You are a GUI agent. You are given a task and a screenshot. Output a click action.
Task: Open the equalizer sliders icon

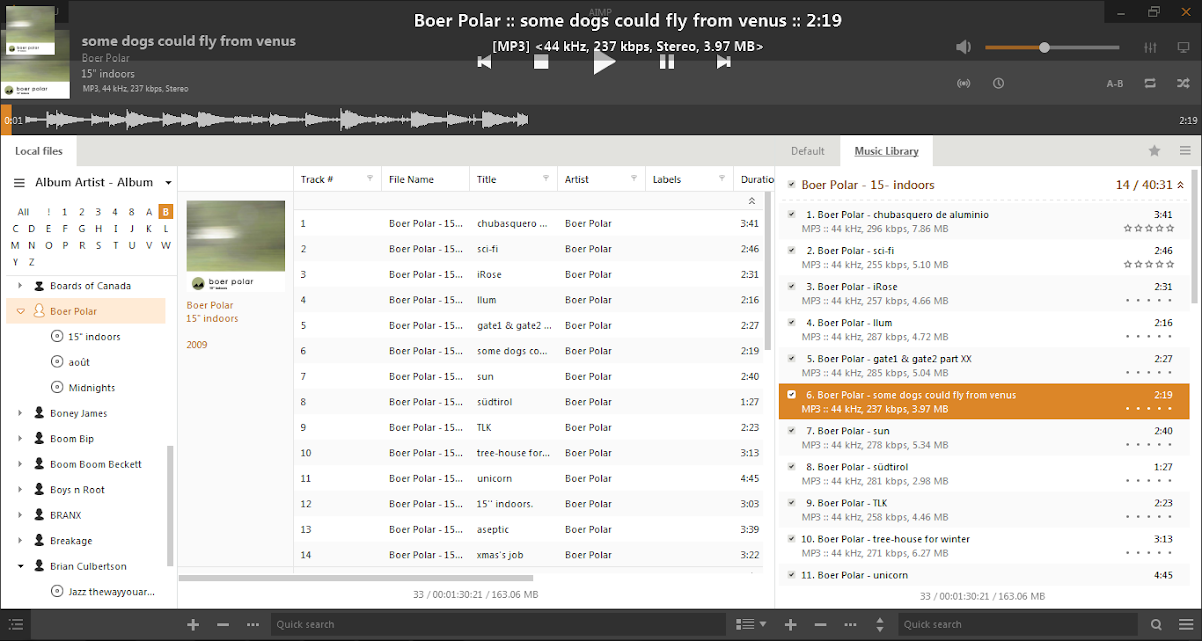tap(1150, 47)
